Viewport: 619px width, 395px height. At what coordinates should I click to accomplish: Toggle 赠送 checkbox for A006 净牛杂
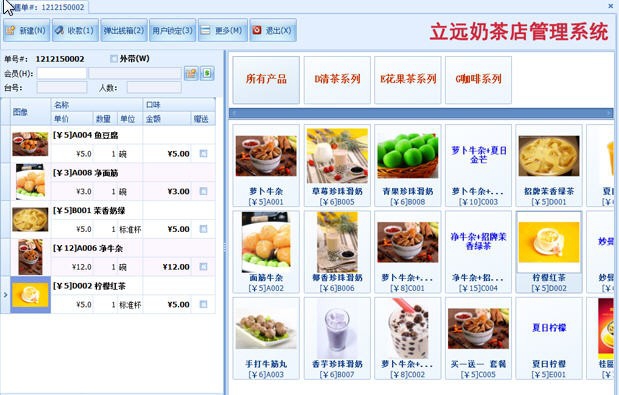click(203, 267)
